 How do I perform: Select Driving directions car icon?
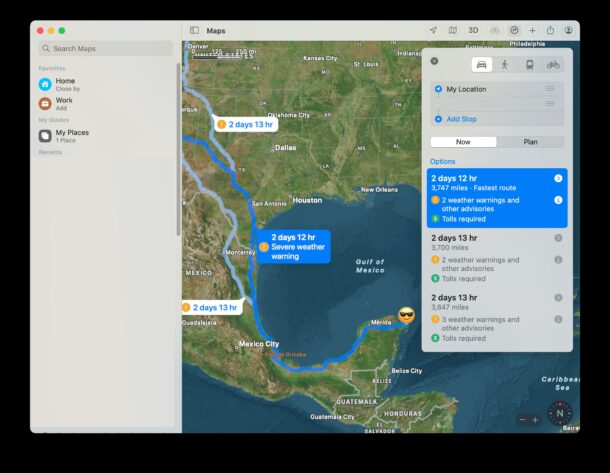click(x=481, y=65)
